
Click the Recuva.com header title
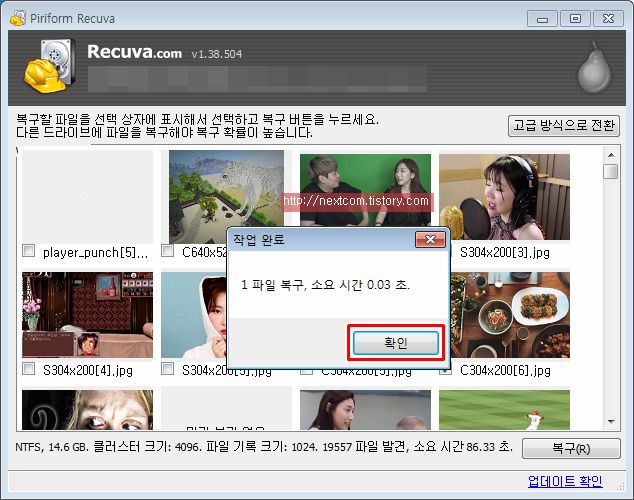tap(134, 52)
